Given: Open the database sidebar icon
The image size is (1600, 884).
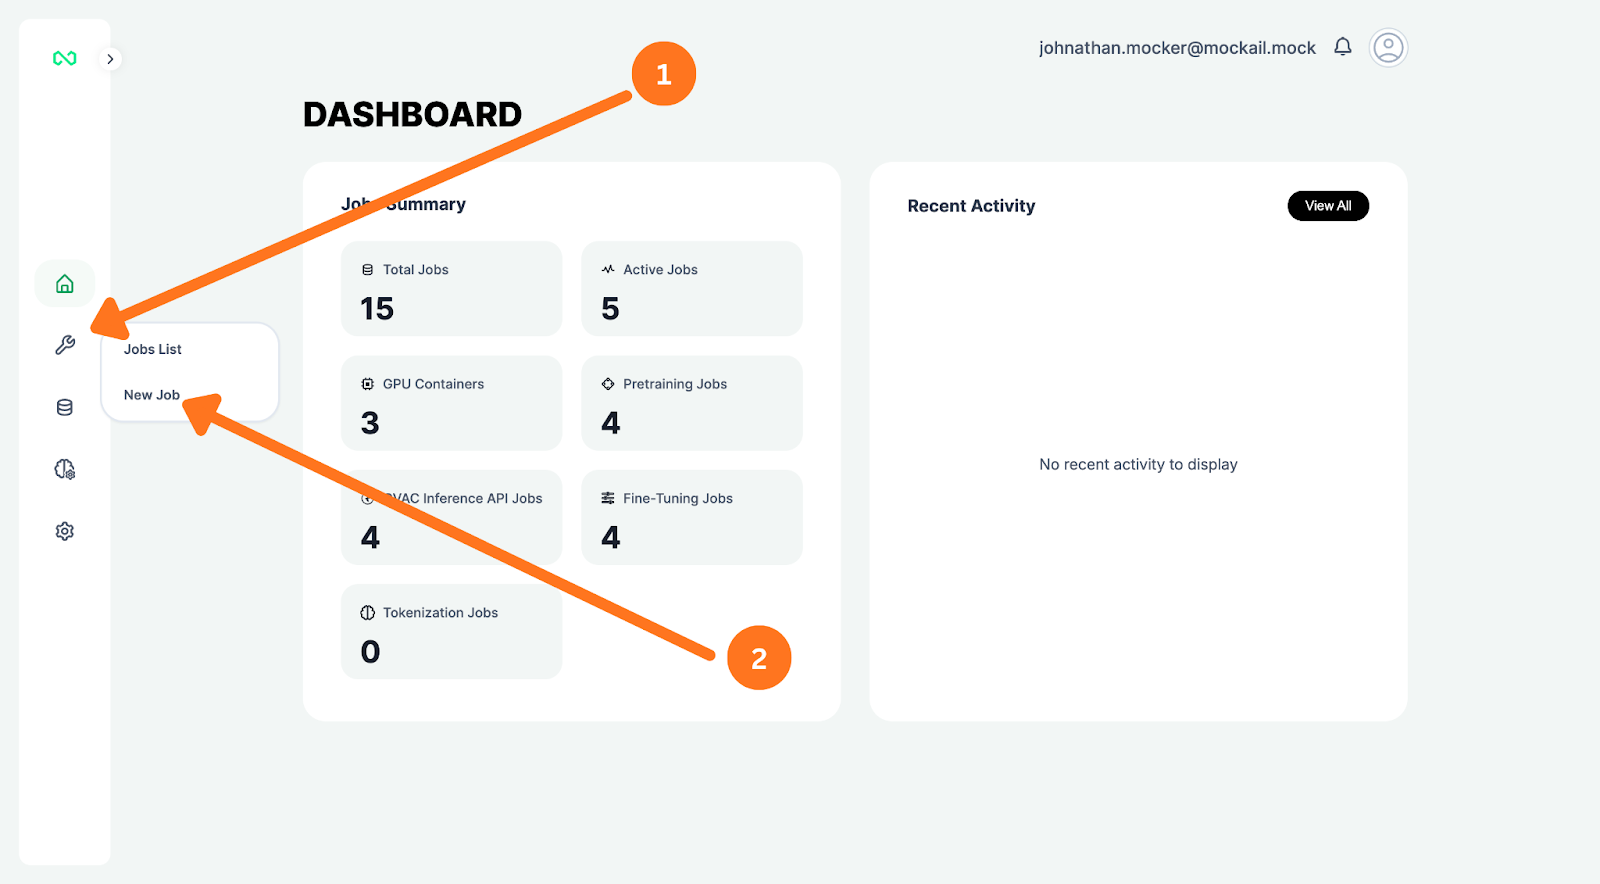Looking at the screenshot, I should pos(65,407).
